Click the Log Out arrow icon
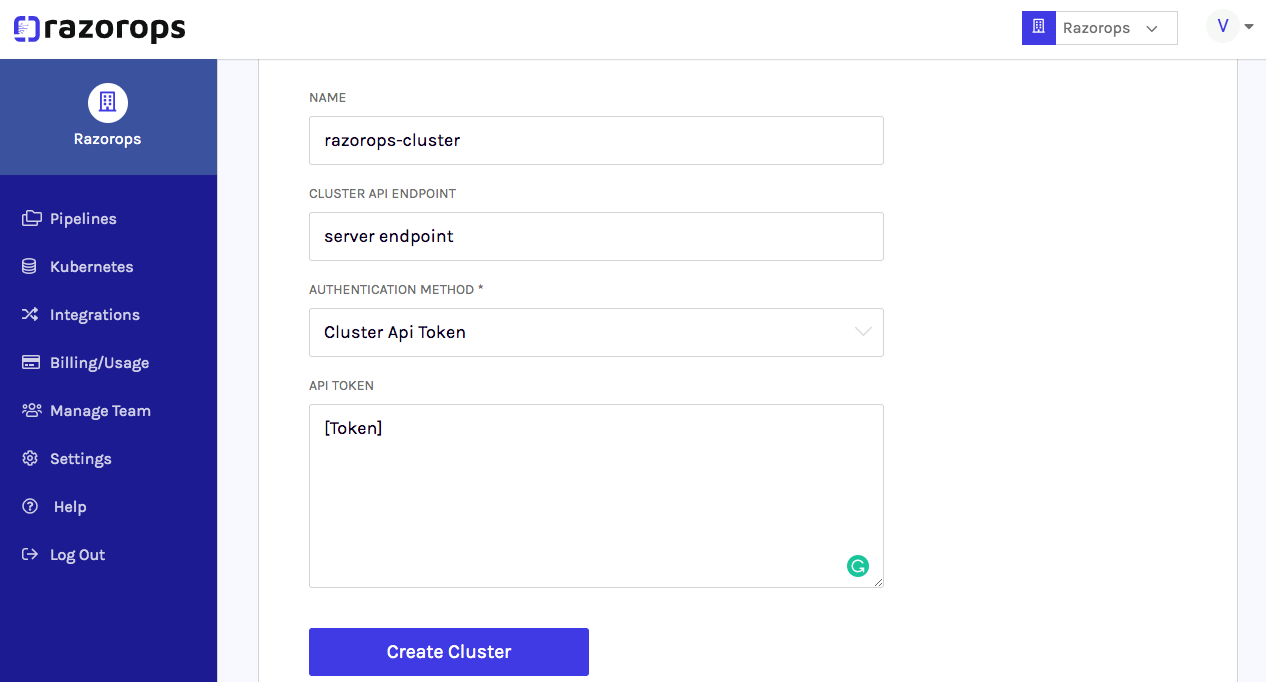This screenshot has width=1266, height=682. [31, 555]
